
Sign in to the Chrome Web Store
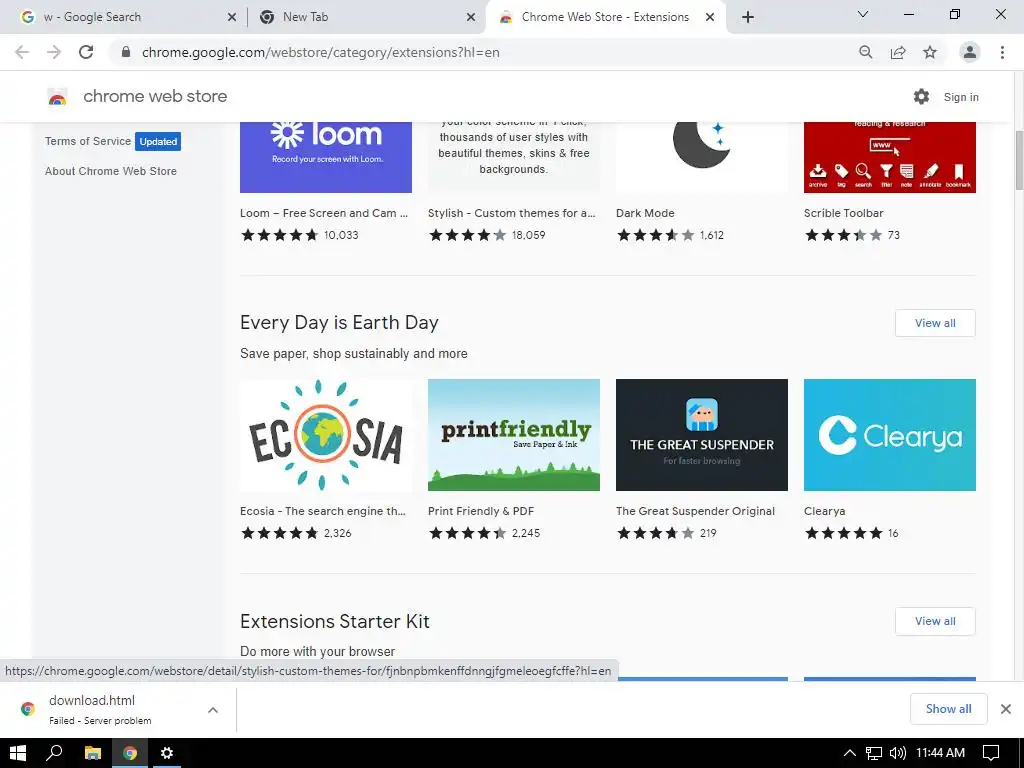click(961, 97)
